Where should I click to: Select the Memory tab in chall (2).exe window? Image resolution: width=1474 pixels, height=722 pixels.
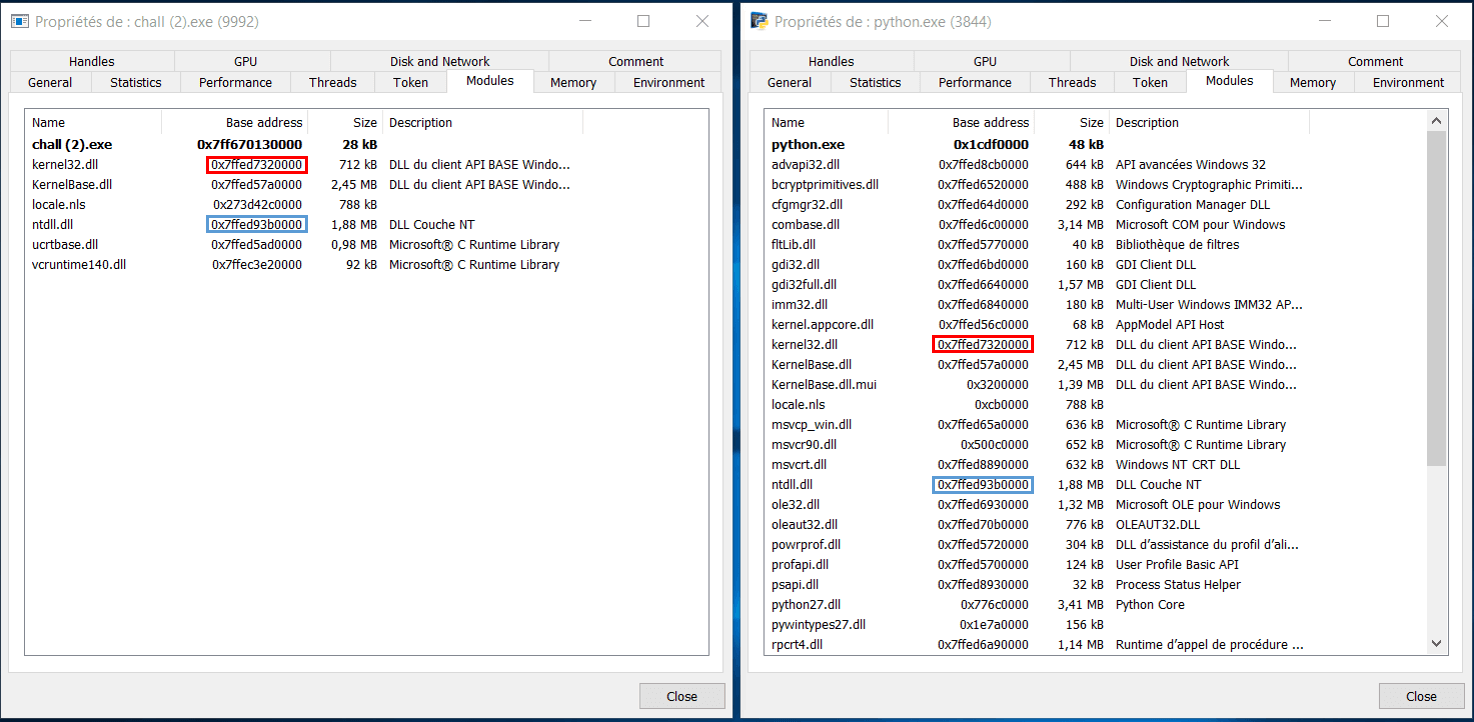coord(573,82)
